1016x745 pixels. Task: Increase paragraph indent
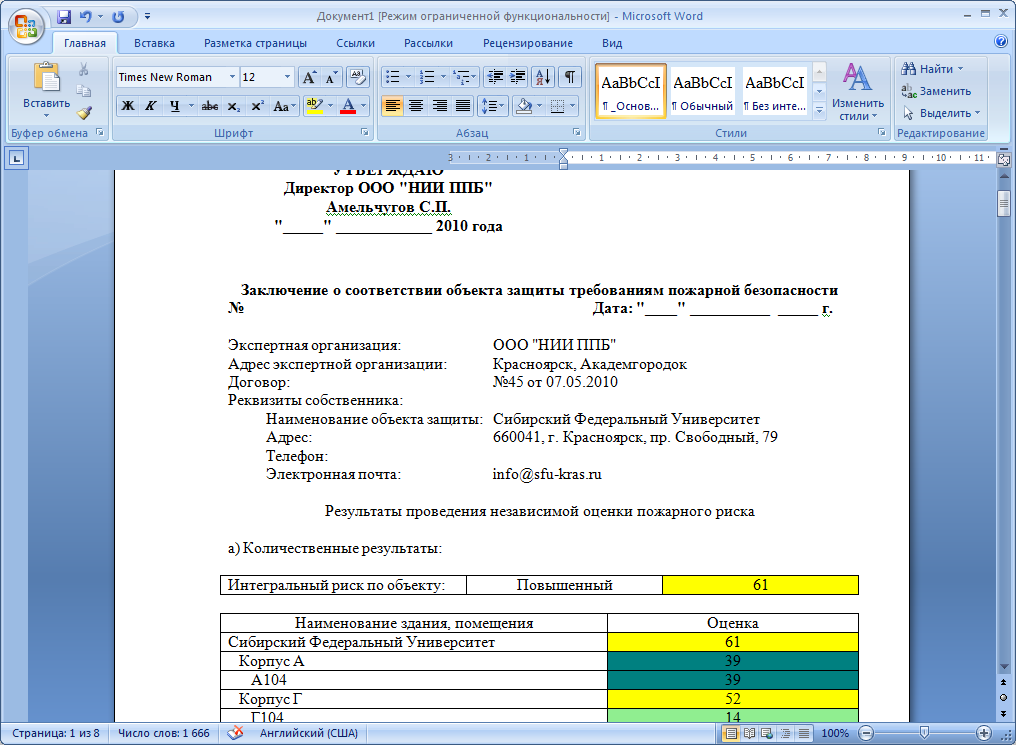(x=518, y=77)
